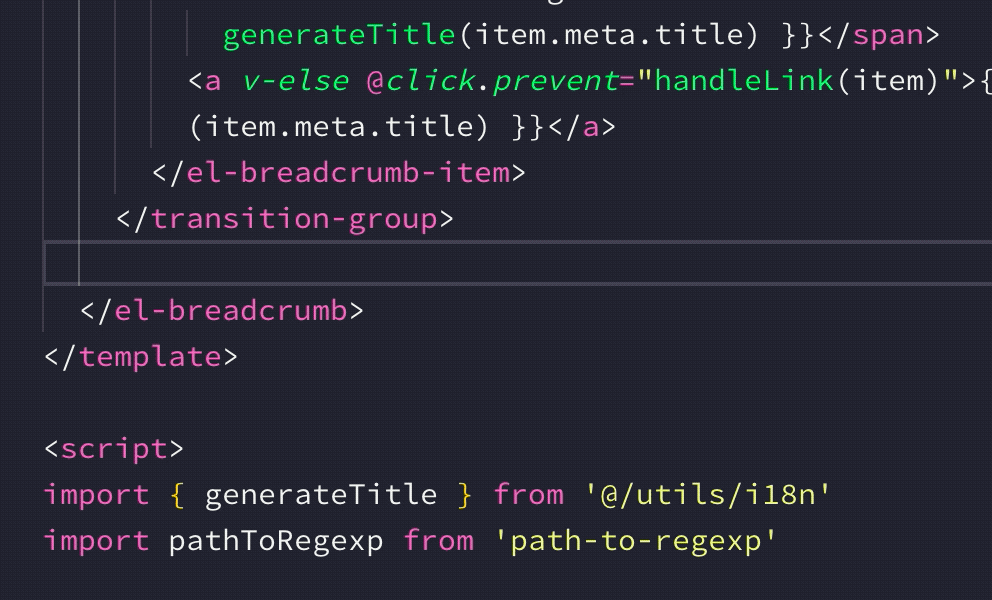Click the closing el-breadcrumb tag
This screenshot has width=992, height=600.
point(222,311)
